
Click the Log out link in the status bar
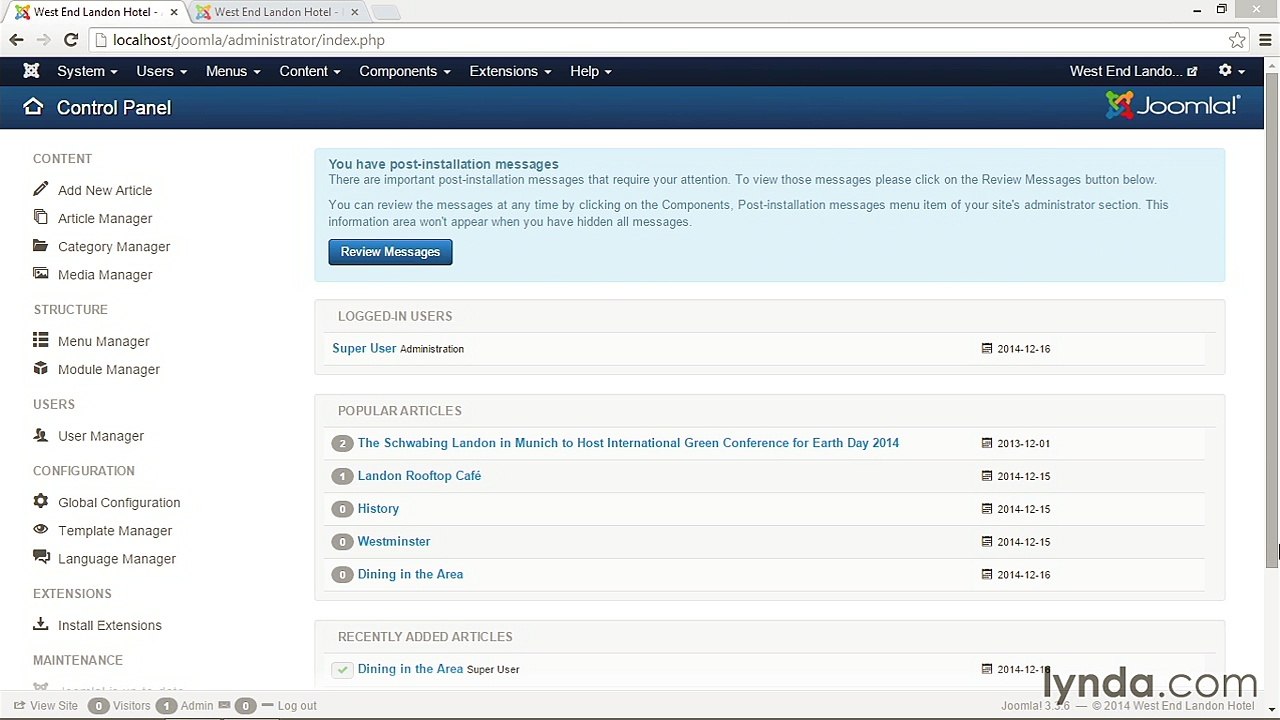point(297,705)
